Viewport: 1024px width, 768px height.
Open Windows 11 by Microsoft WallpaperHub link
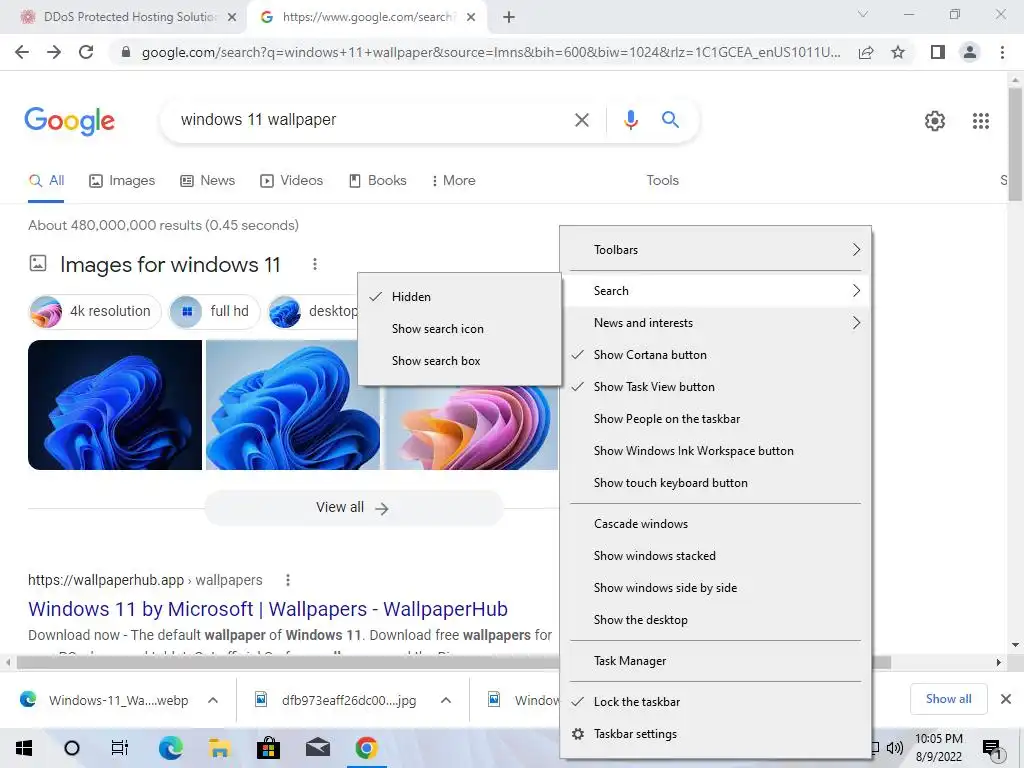pyautogui.click(x=268, y=609)
